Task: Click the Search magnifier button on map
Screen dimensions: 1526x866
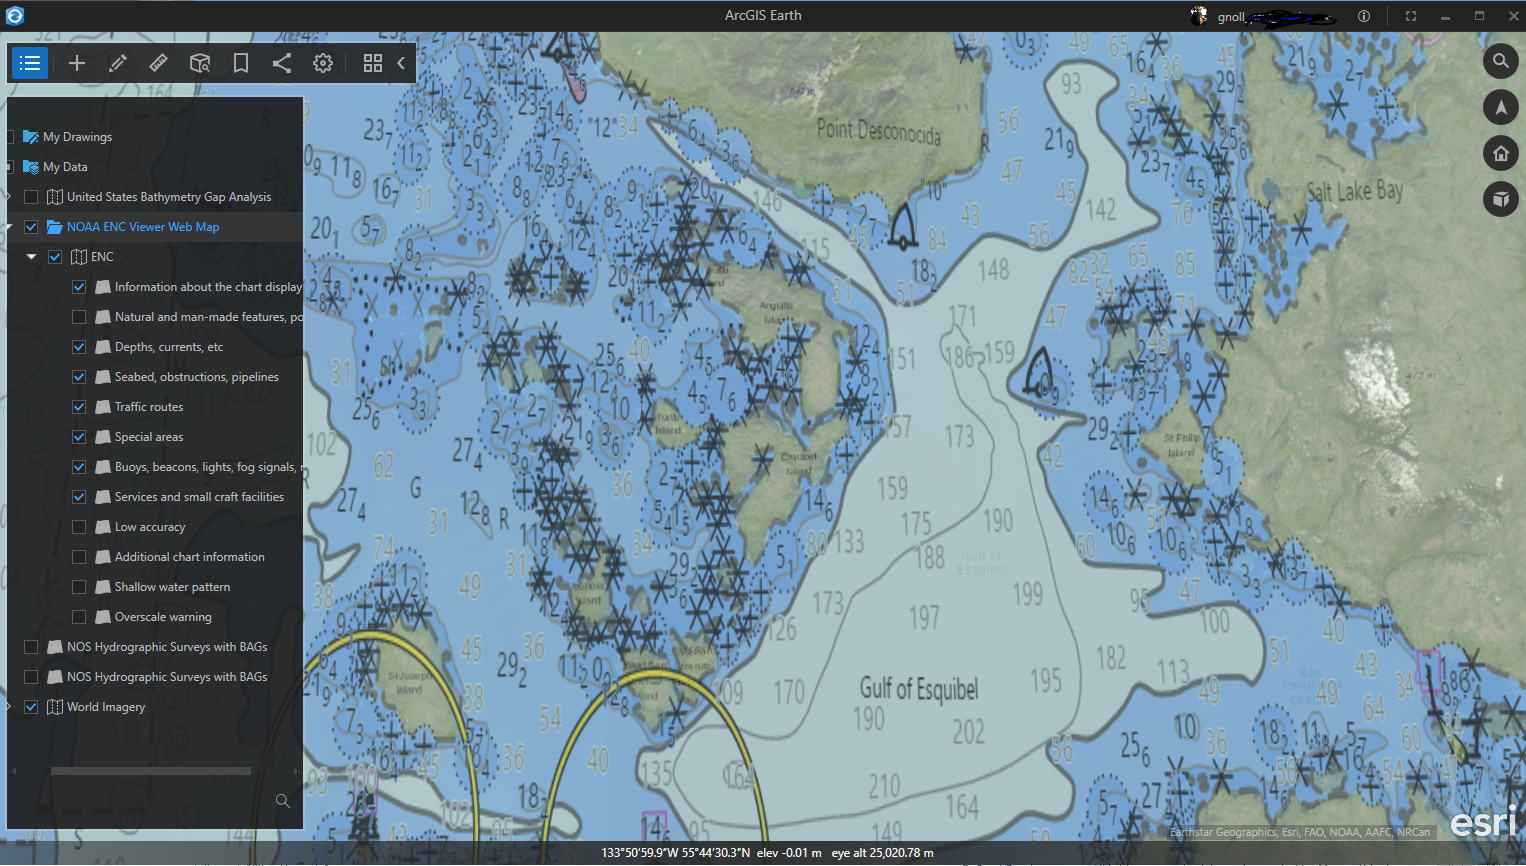Action: click(1501, 61)
